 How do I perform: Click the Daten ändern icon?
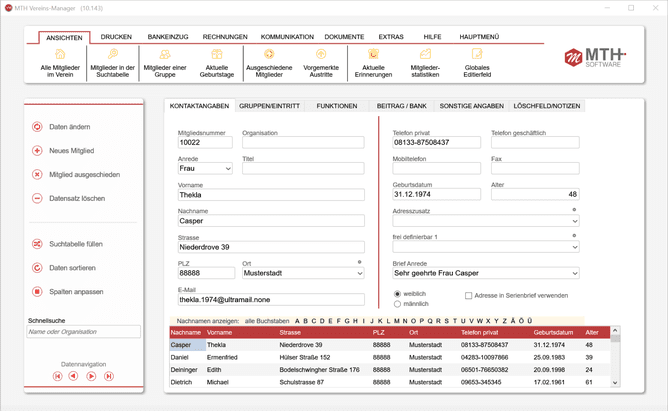[x=37, y=126]
